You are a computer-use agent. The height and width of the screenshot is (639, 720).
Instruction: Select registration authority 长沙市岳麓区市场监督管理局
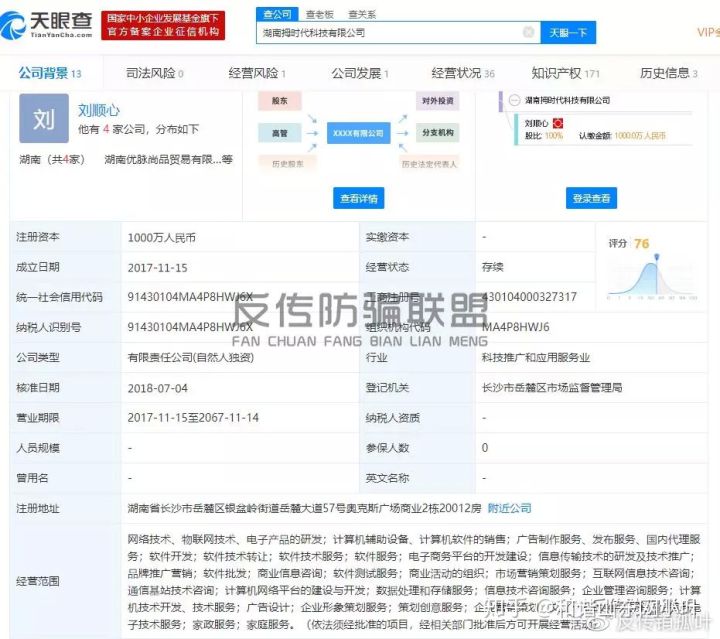pos(552,388)
